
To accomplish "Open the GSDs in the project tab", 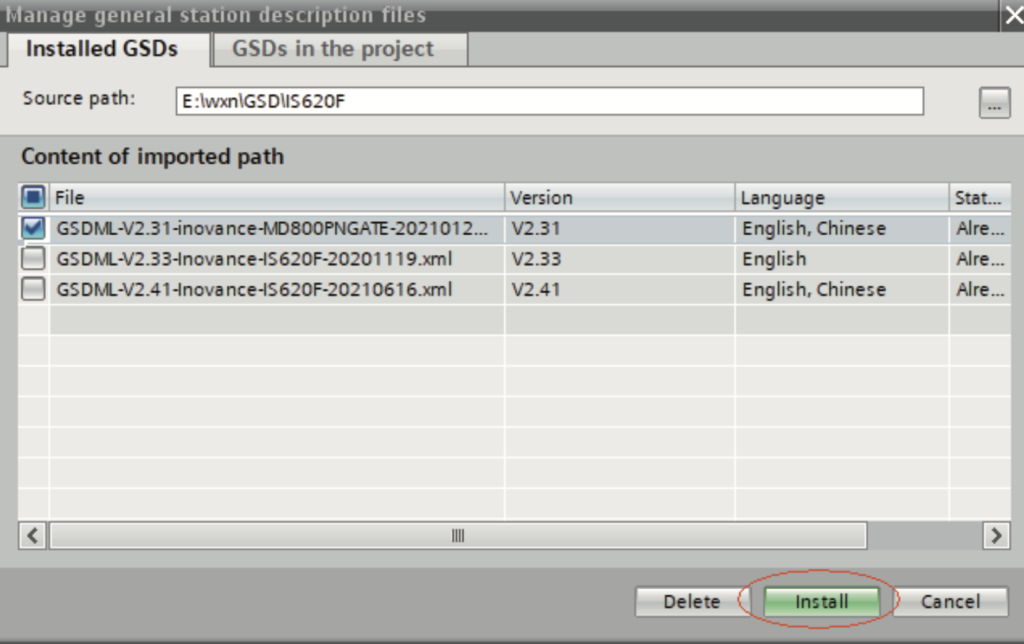I will 333,48.
